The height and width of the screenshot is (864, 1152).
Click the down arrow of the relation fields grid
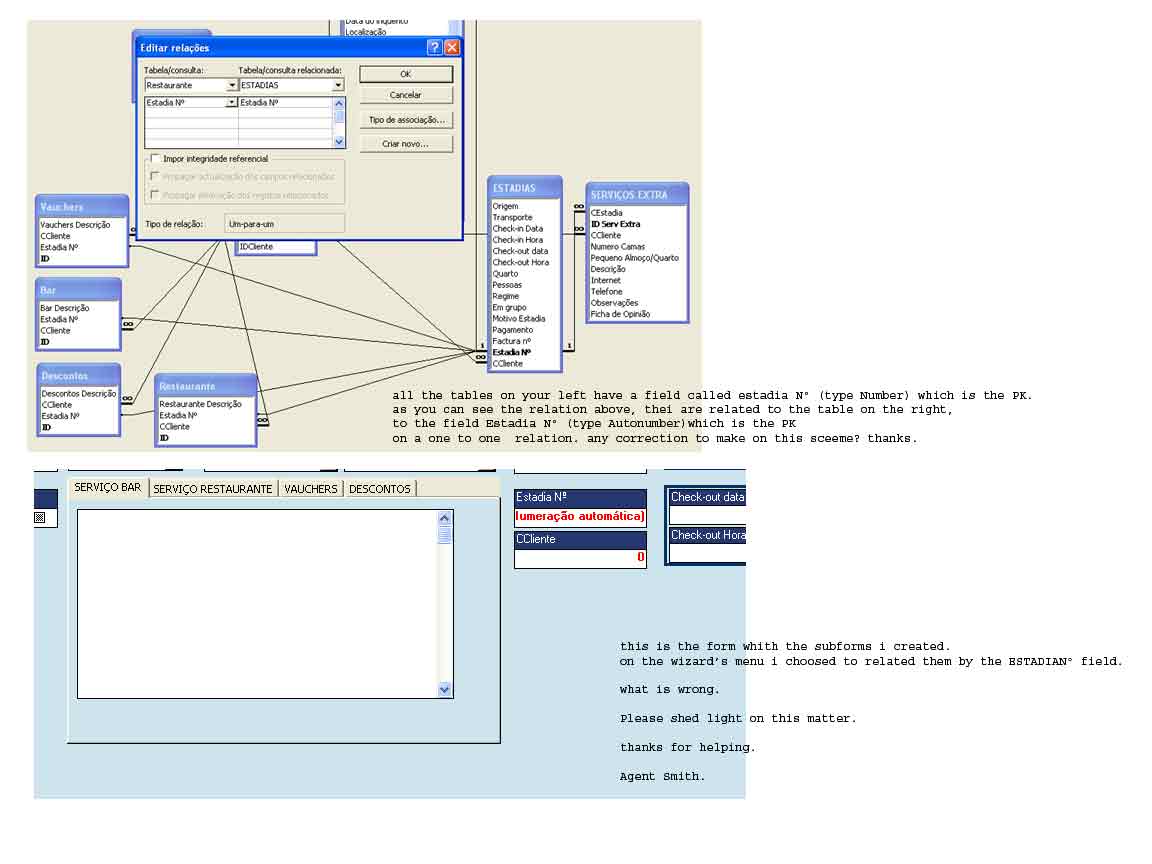pos(339,142)
